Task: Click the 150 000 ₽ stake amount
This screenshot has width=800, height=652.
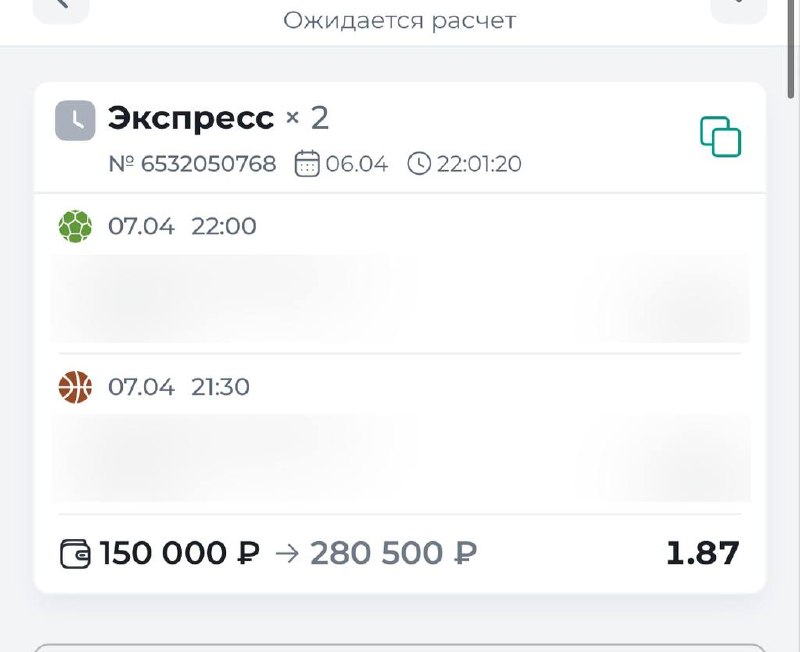Action: coord(180,553)
